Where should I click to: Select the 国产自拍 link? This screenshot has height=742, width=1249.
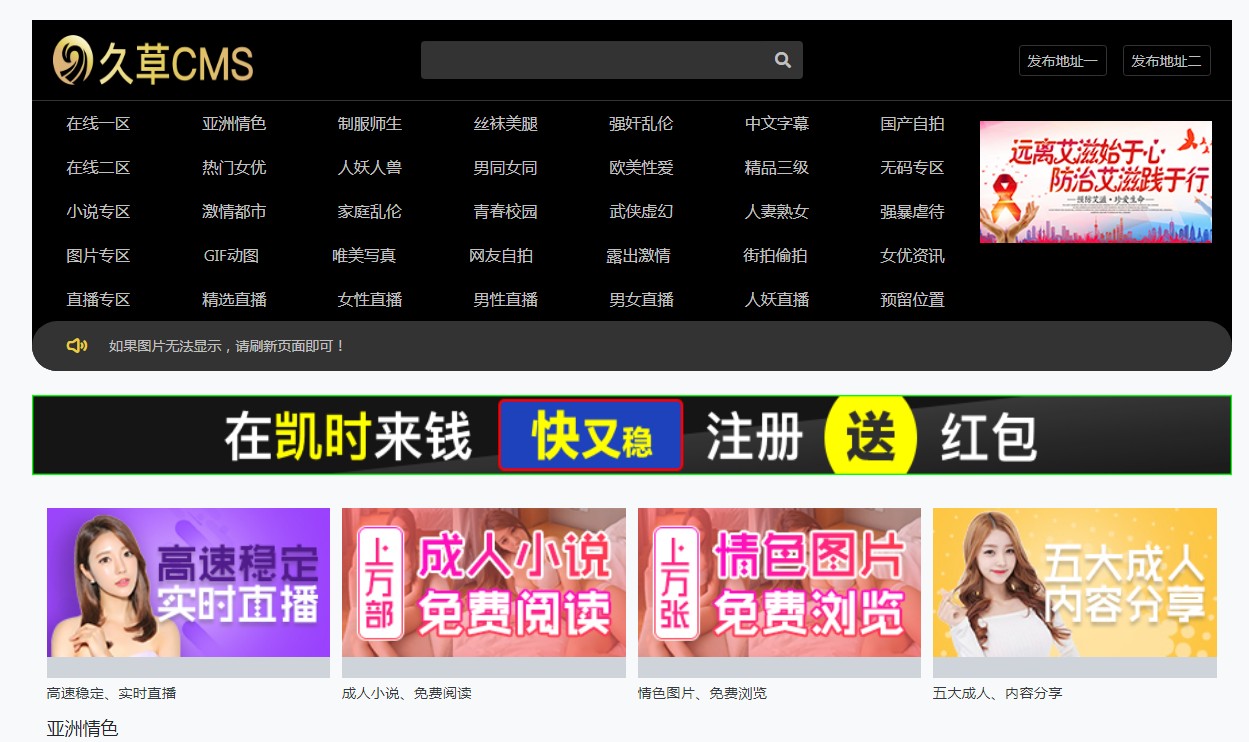(x=913, y=123)
